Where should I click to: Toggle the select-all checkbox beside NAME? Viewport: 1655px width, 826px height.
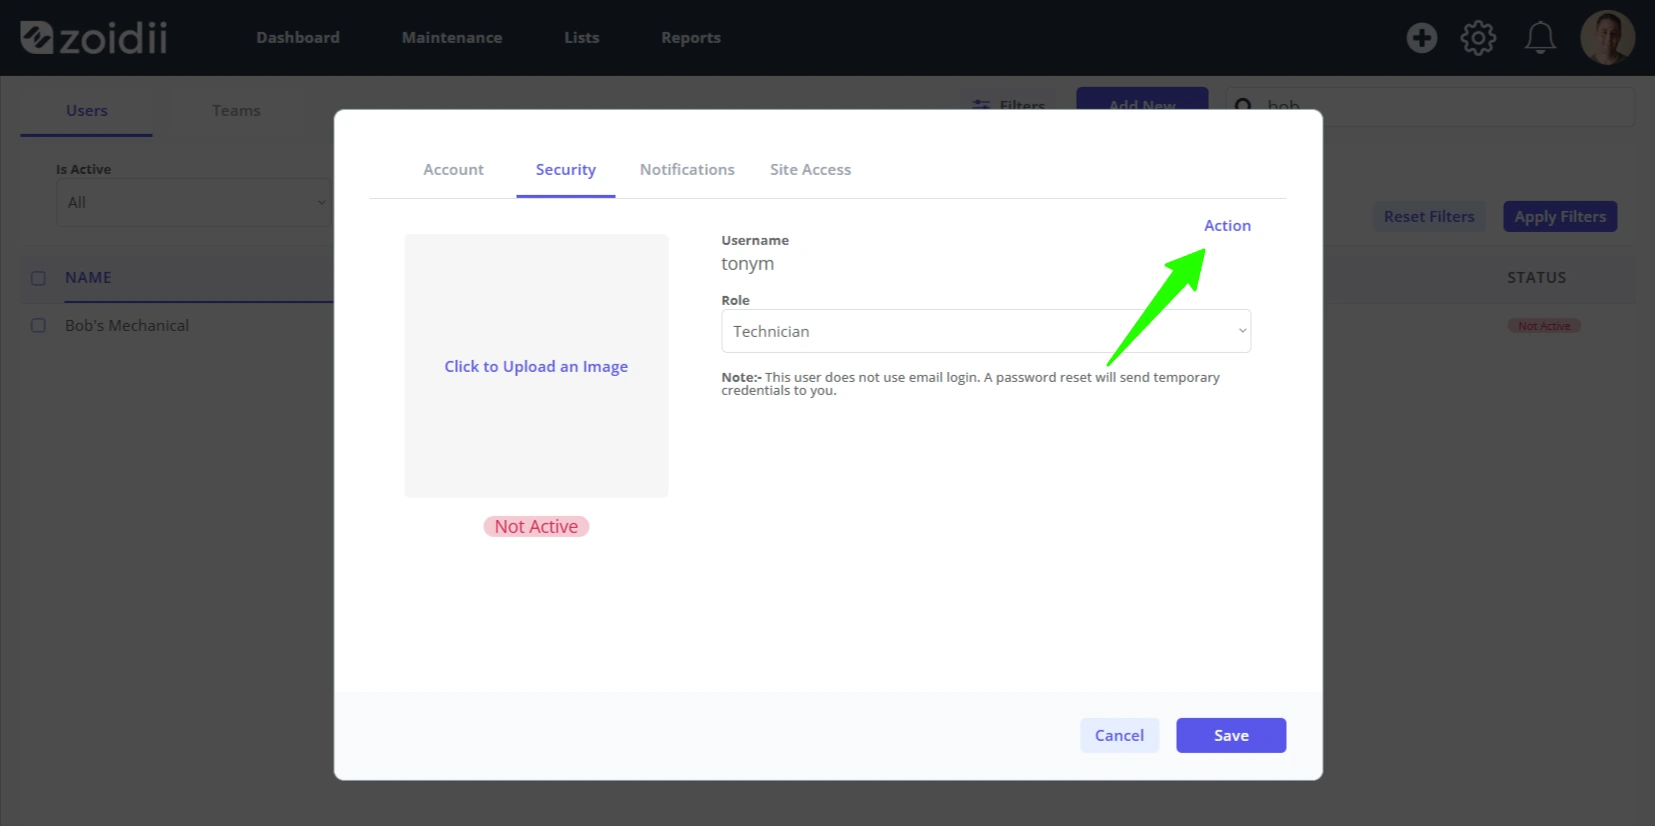pyautogui.click(x=38, y=278)
